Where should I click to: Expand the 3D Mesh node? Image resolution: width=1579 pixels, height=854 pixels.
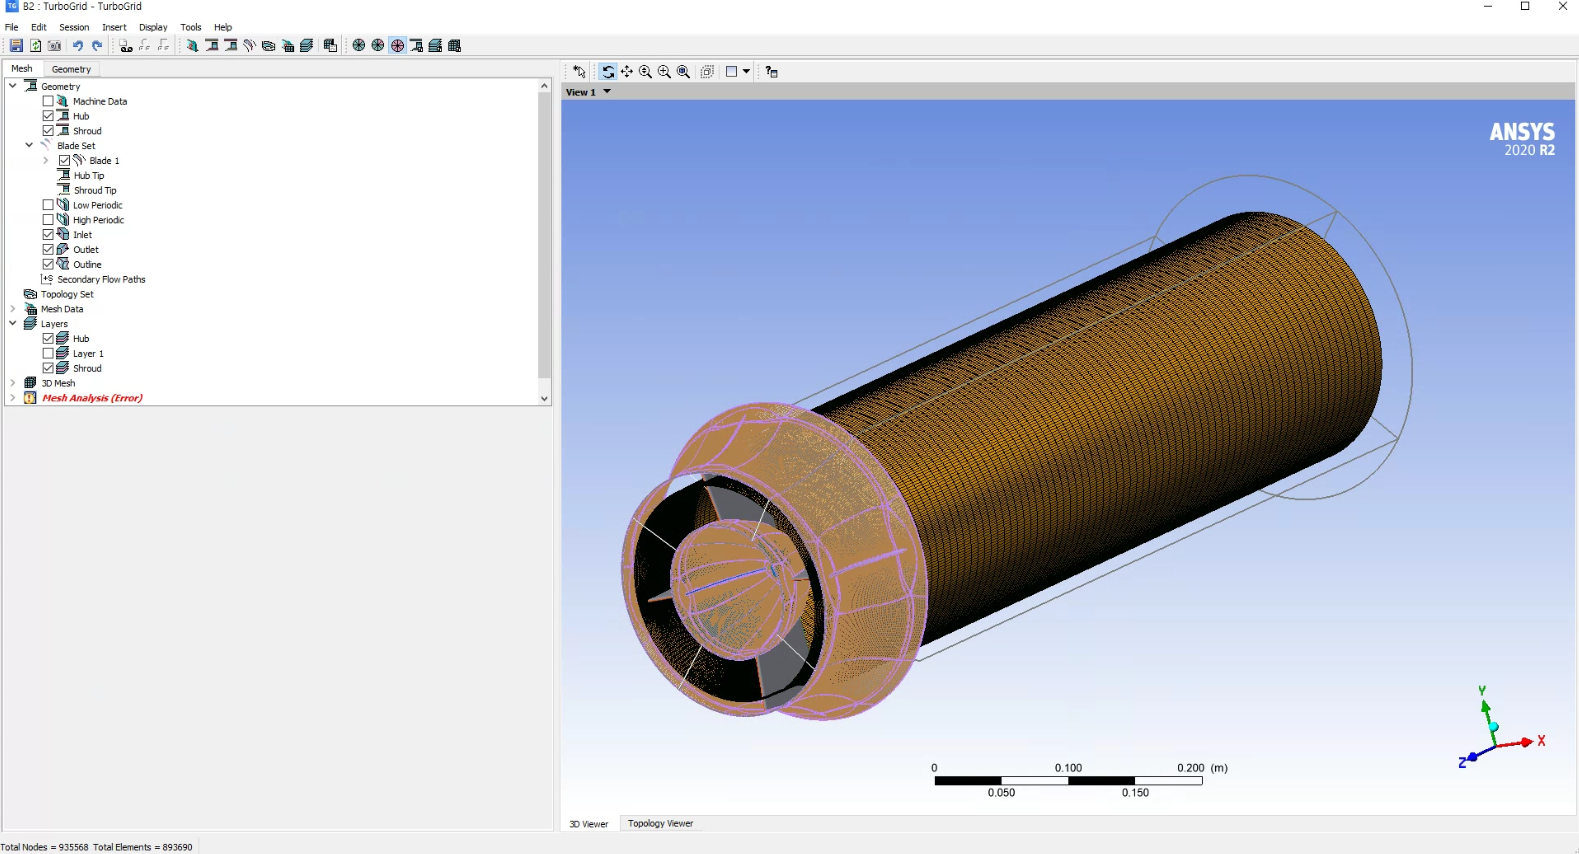pos(13,383)
